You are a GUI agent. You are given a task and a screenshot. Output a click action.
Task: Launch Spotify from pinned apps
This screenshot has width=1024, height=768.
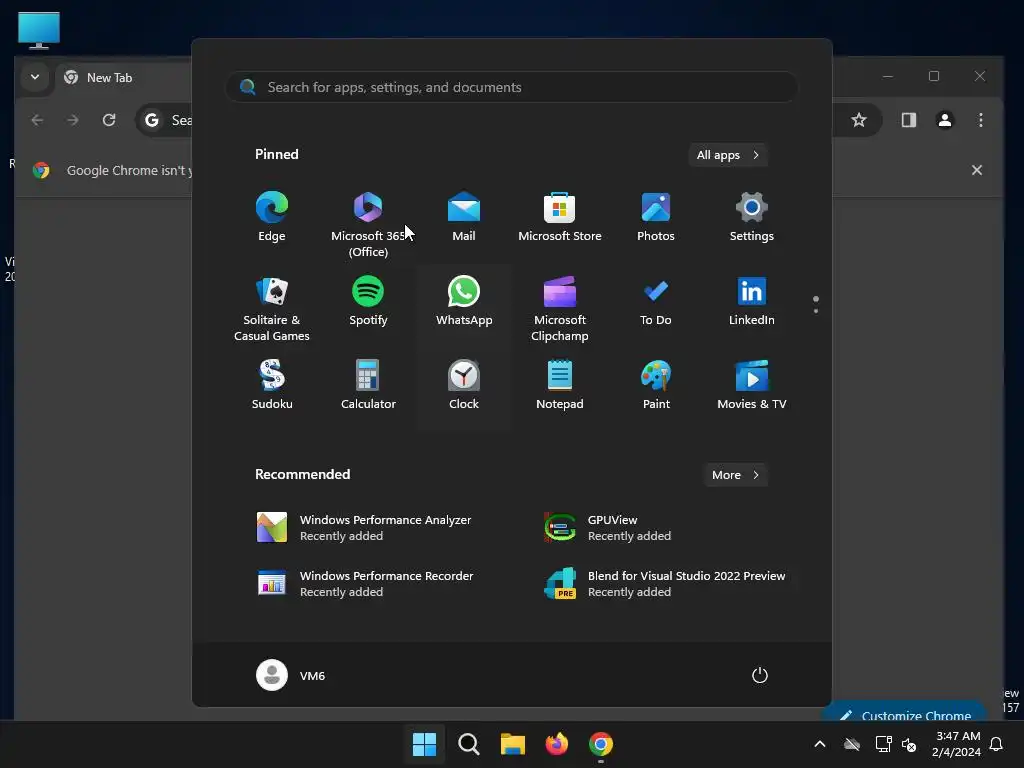click(368, 302)
